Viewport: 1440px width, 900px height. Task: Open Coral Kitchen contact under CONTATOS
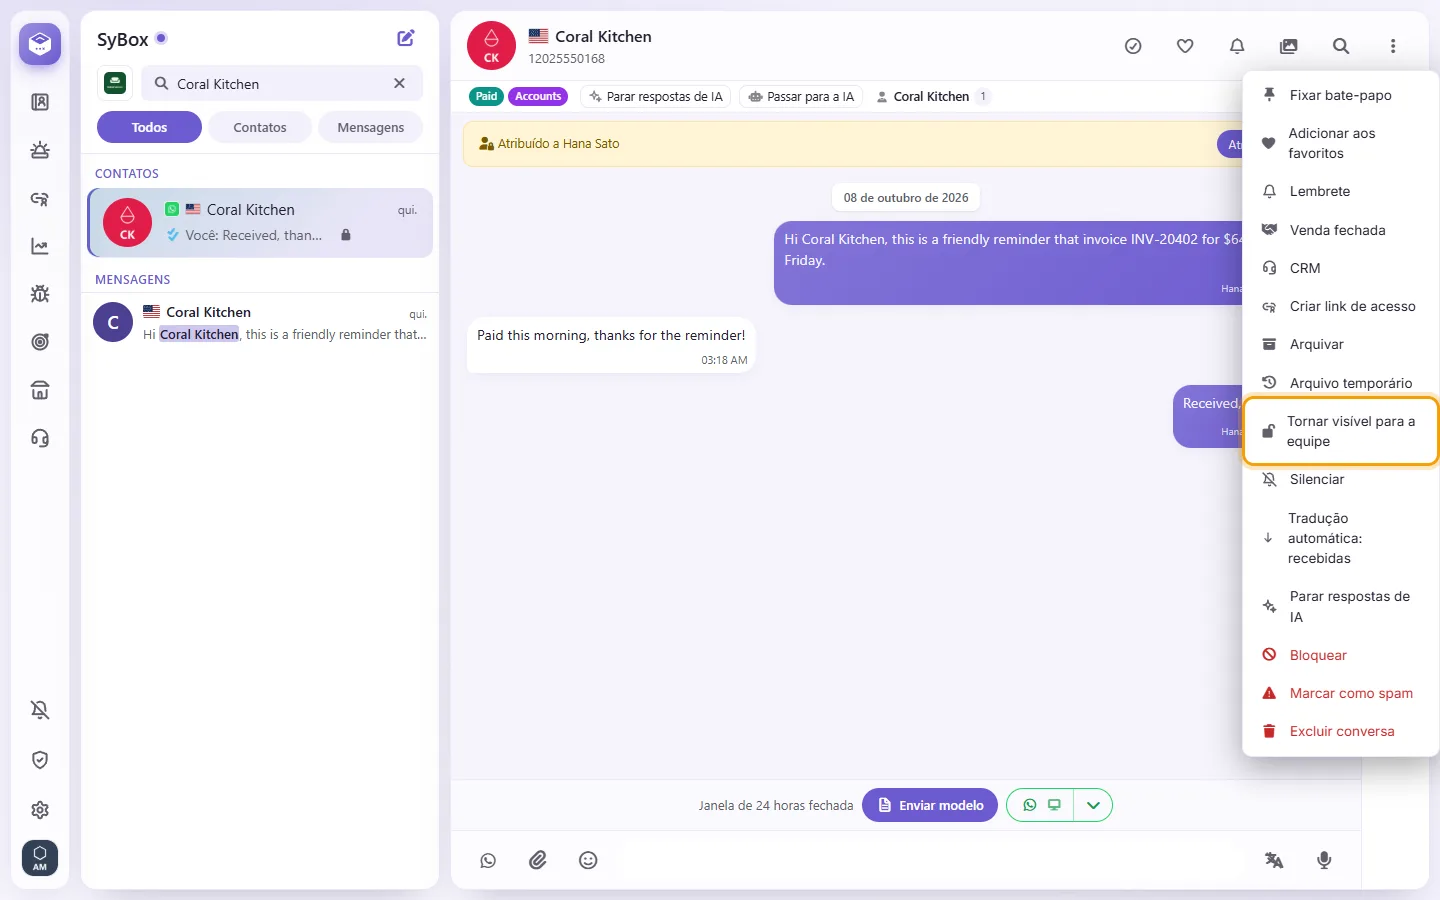click(261, 223)
